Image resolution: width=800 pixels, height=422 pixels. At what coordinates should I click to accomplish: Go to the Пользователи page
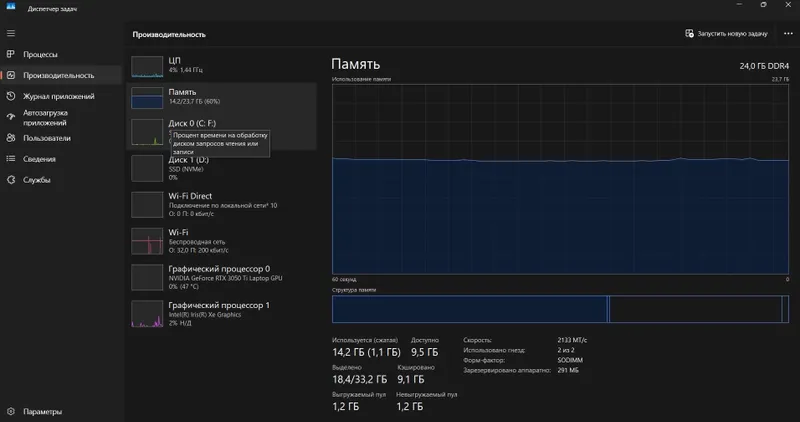point(61,138)
